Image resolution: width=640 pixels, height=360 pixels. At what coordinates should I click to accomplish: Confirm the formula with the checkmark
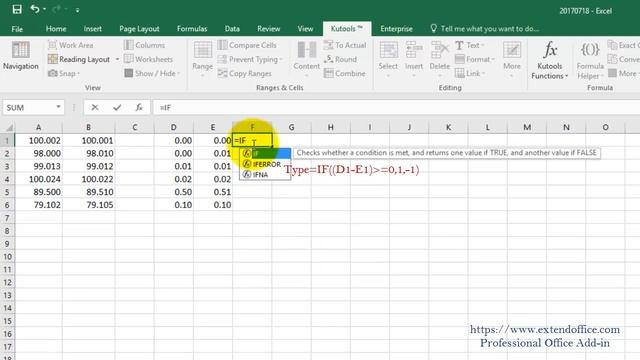click(x=117, y=107)
